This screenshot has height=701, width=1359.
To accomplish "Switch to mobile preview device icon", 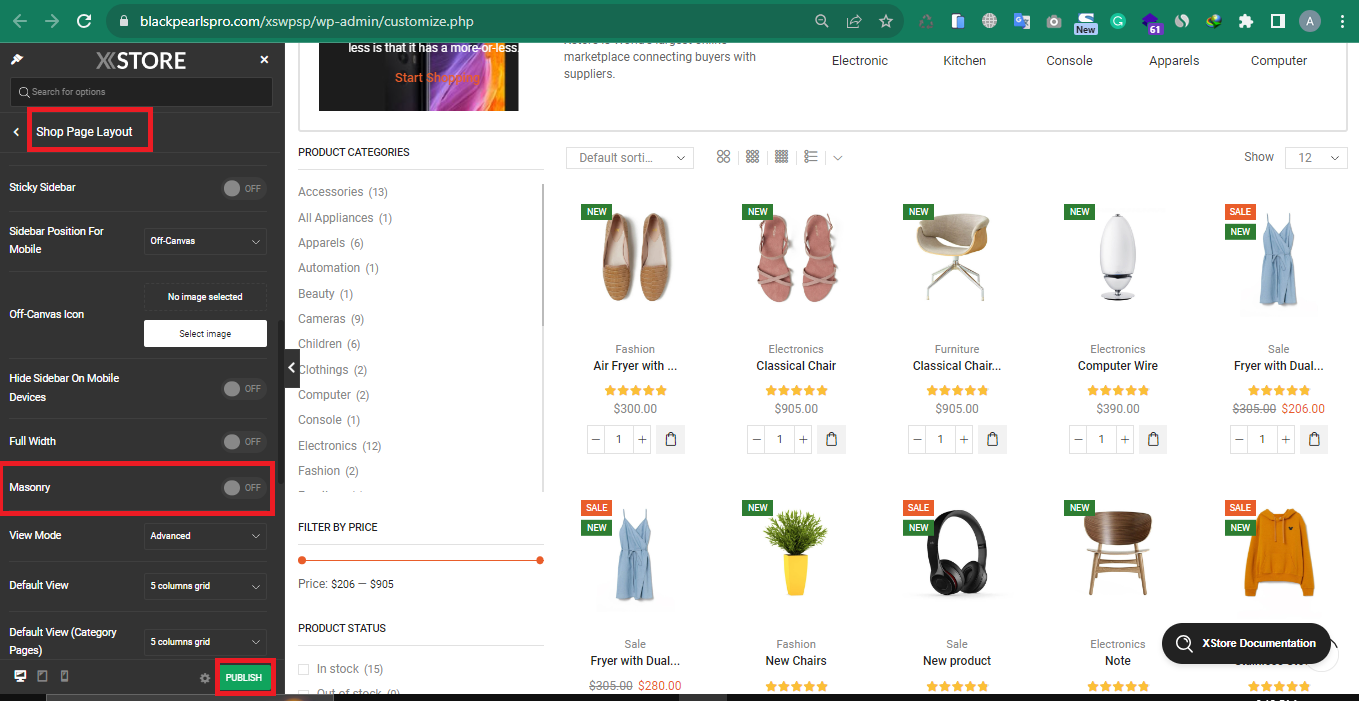I will [65, 677].
